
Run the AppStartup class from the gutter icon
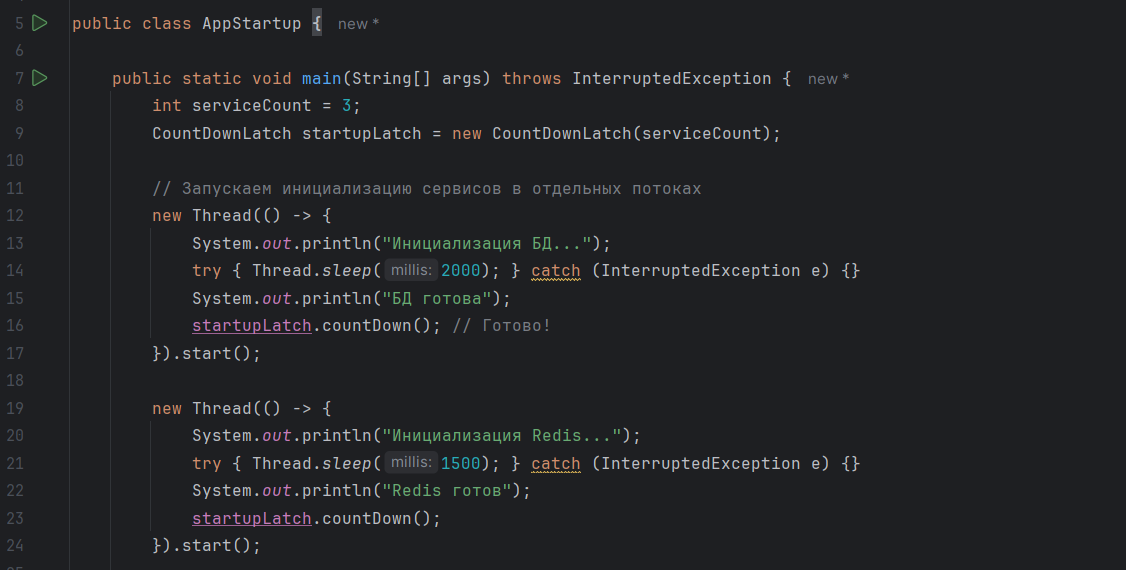[x=40, y=23]
